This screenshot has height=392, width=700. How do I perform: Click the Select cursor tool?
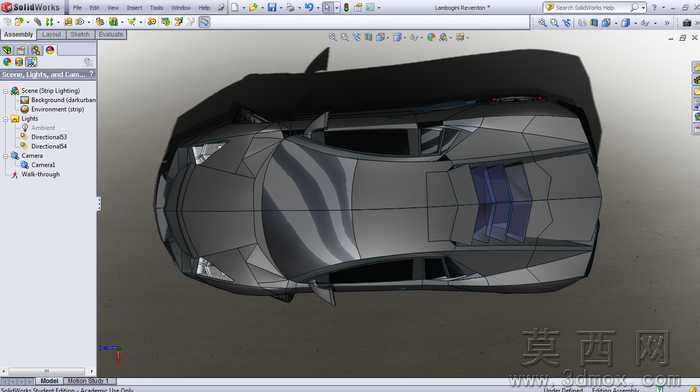tap(328, 8)
